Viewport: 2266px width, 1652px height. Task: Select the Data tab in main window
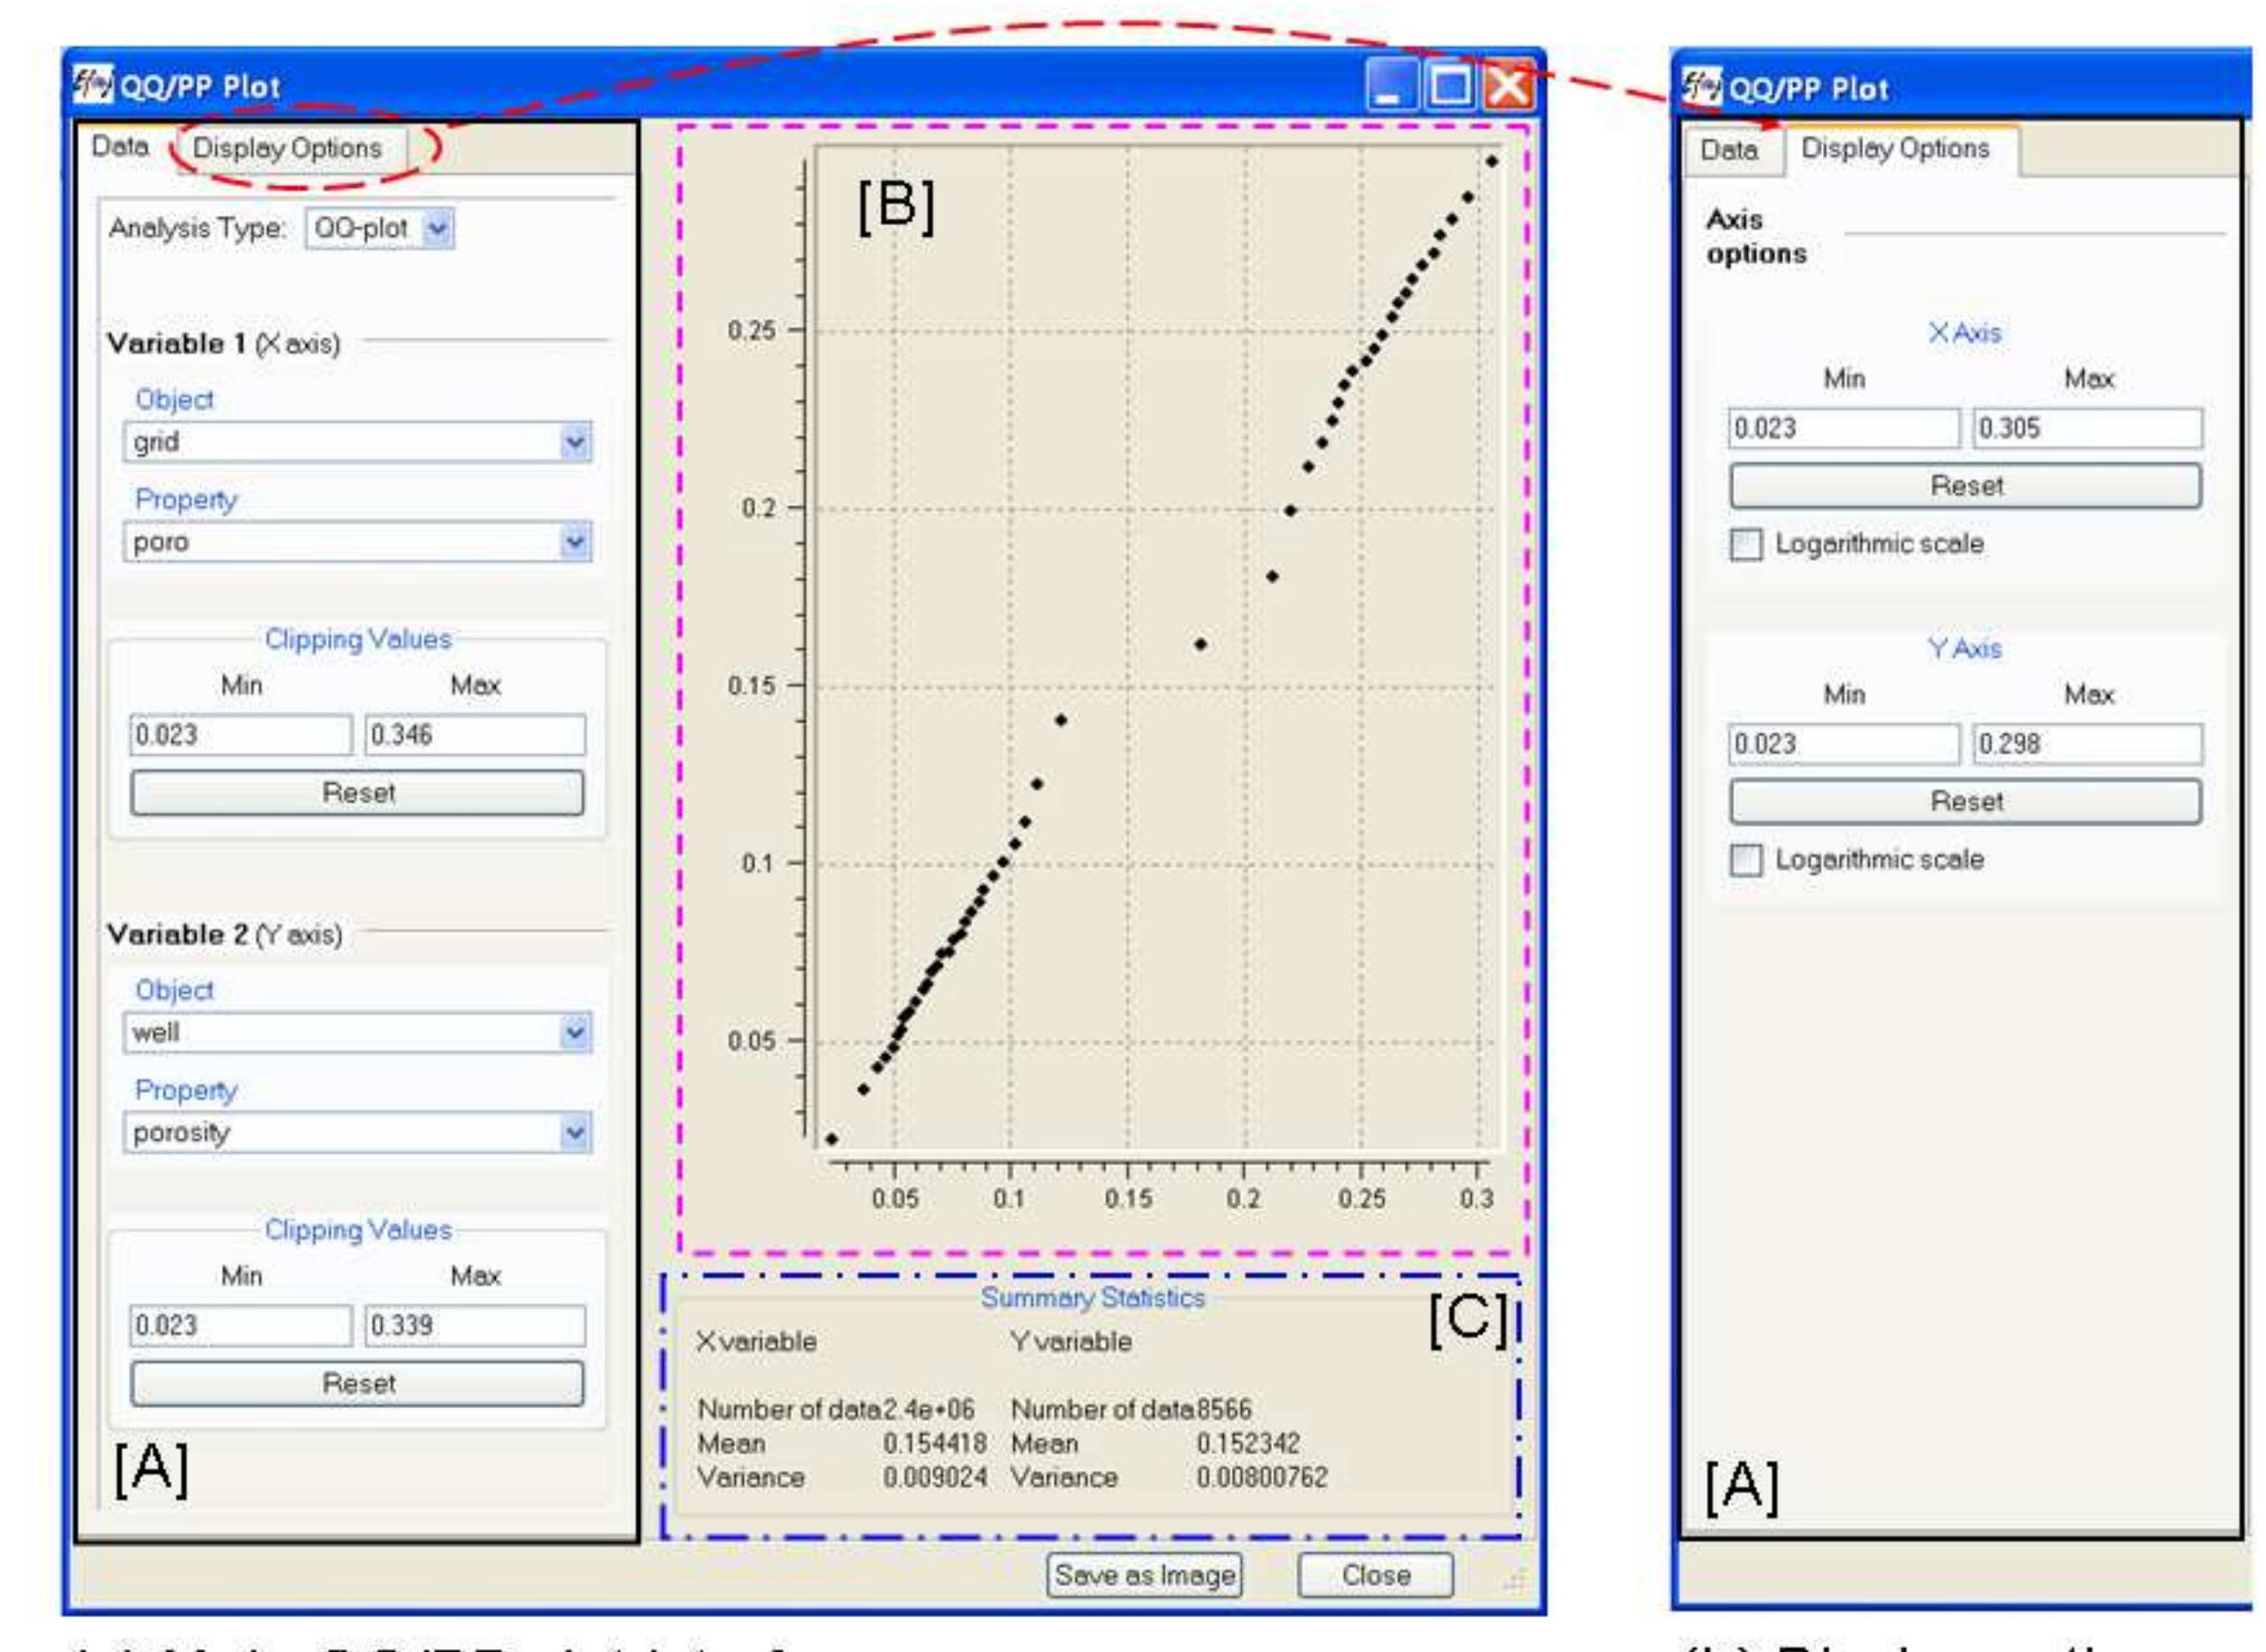tap(120, 147)
